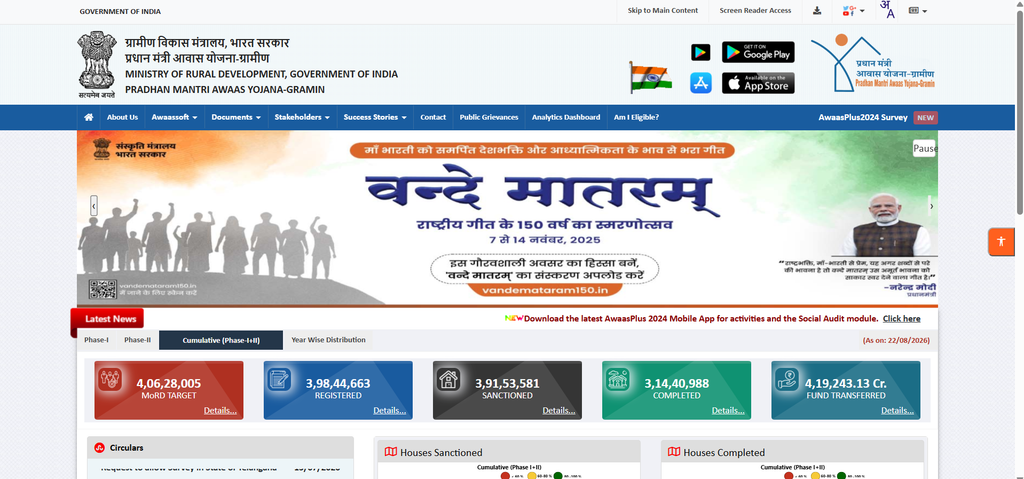The image size is (1024, 479).
Task: Click the Pradhan Mantri Awaas Yojana-Gramin logo
Action: coord(872,63)
